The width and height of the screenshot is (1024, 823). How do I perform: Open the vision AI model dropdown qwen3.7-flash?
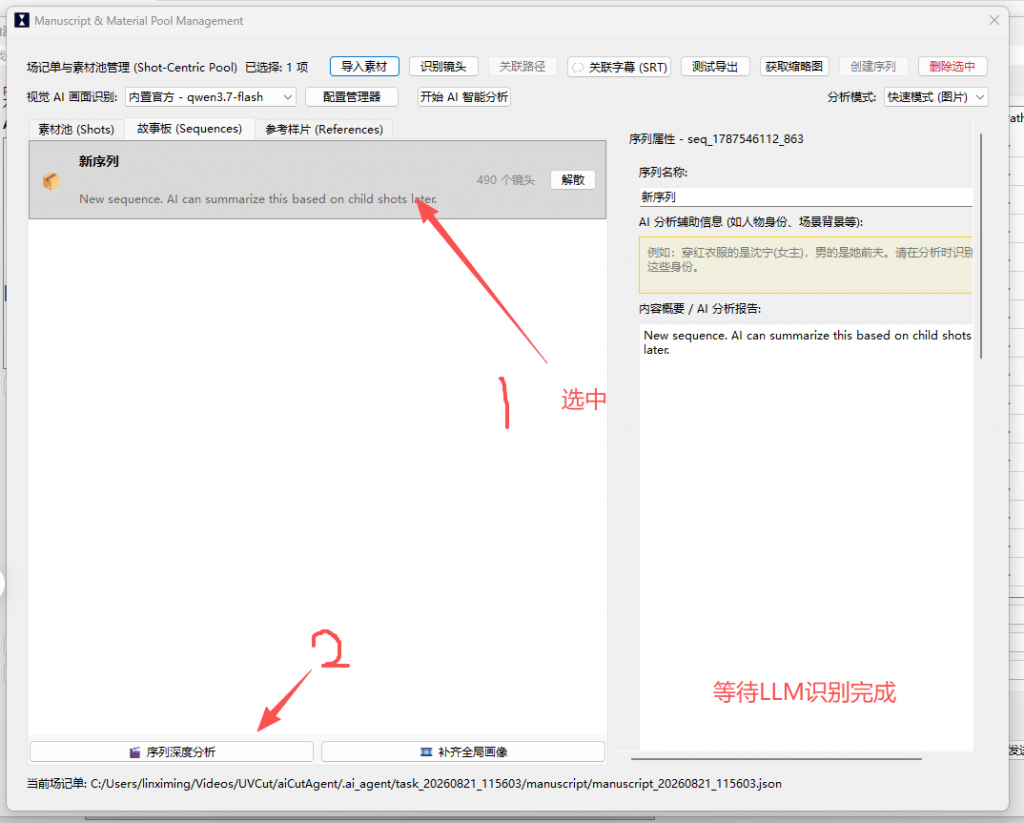point(210,97)
